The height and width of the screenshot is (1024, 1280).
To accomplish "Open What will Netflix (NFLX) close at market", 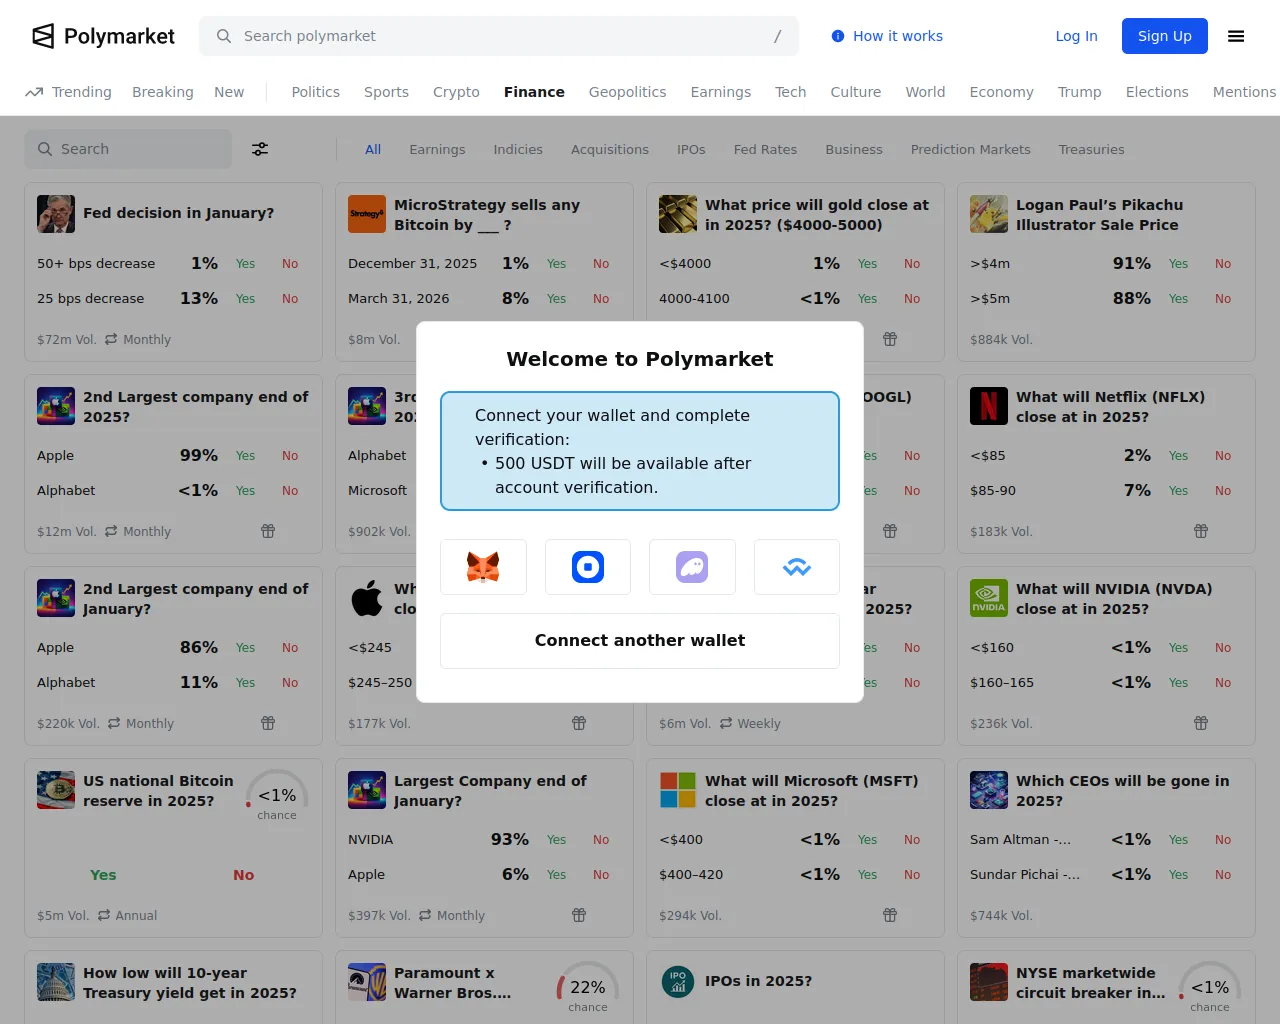I will (x=1110, y=407).
